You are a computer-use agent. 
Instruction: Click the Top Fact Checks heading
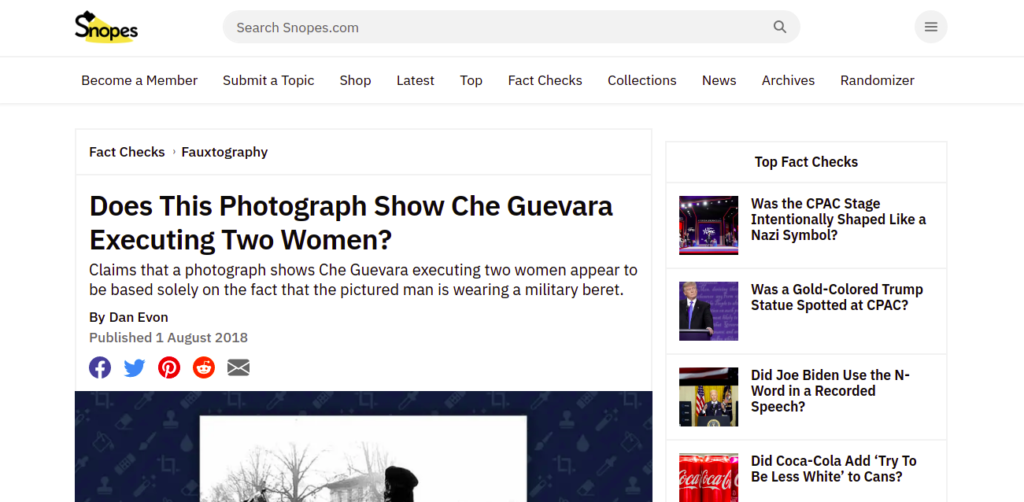click(807, 162)
